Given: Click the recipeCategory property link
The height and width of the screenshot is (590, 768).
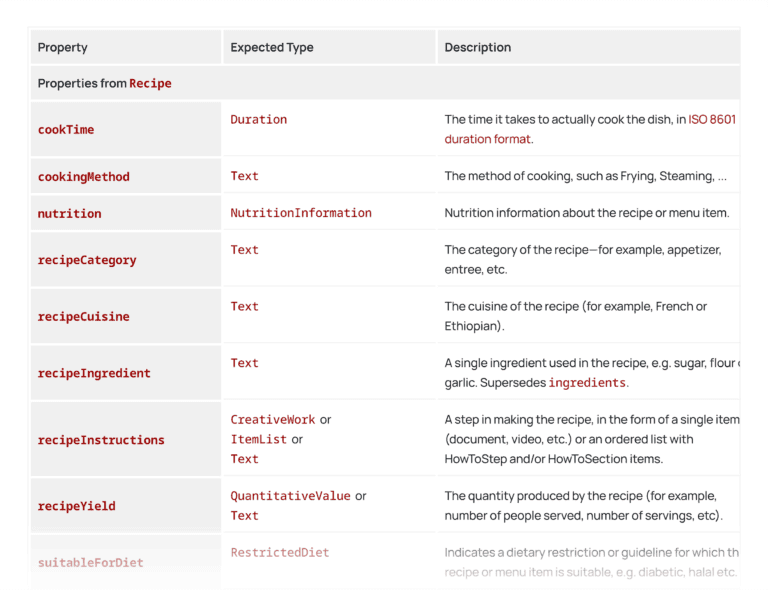Looking at the screenshot, I should 87,260.
